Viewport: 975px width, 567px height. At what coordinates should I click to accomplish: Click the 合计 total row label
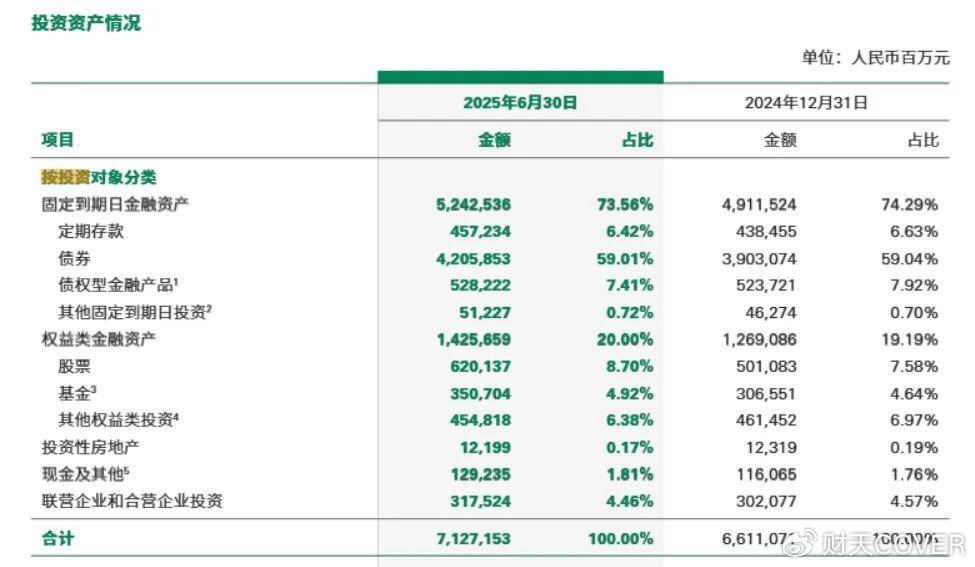point(57,538)
